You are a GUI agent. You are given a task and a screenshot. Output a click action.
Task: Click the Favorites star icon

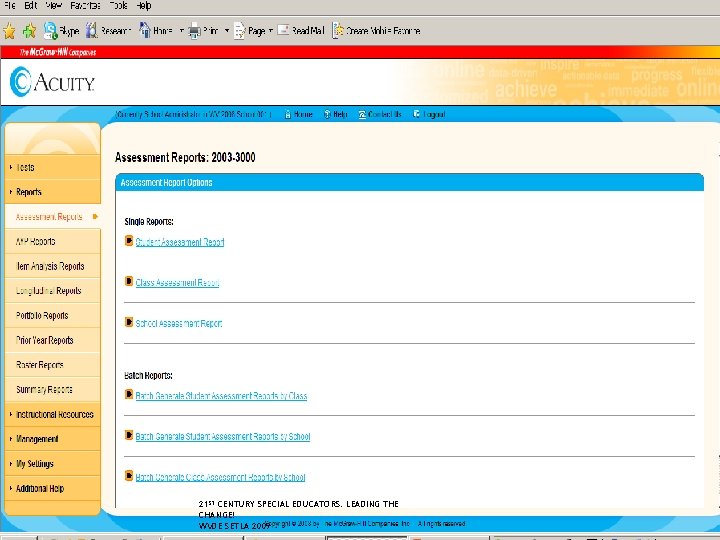pyautogui.click(x=9, y=31)
